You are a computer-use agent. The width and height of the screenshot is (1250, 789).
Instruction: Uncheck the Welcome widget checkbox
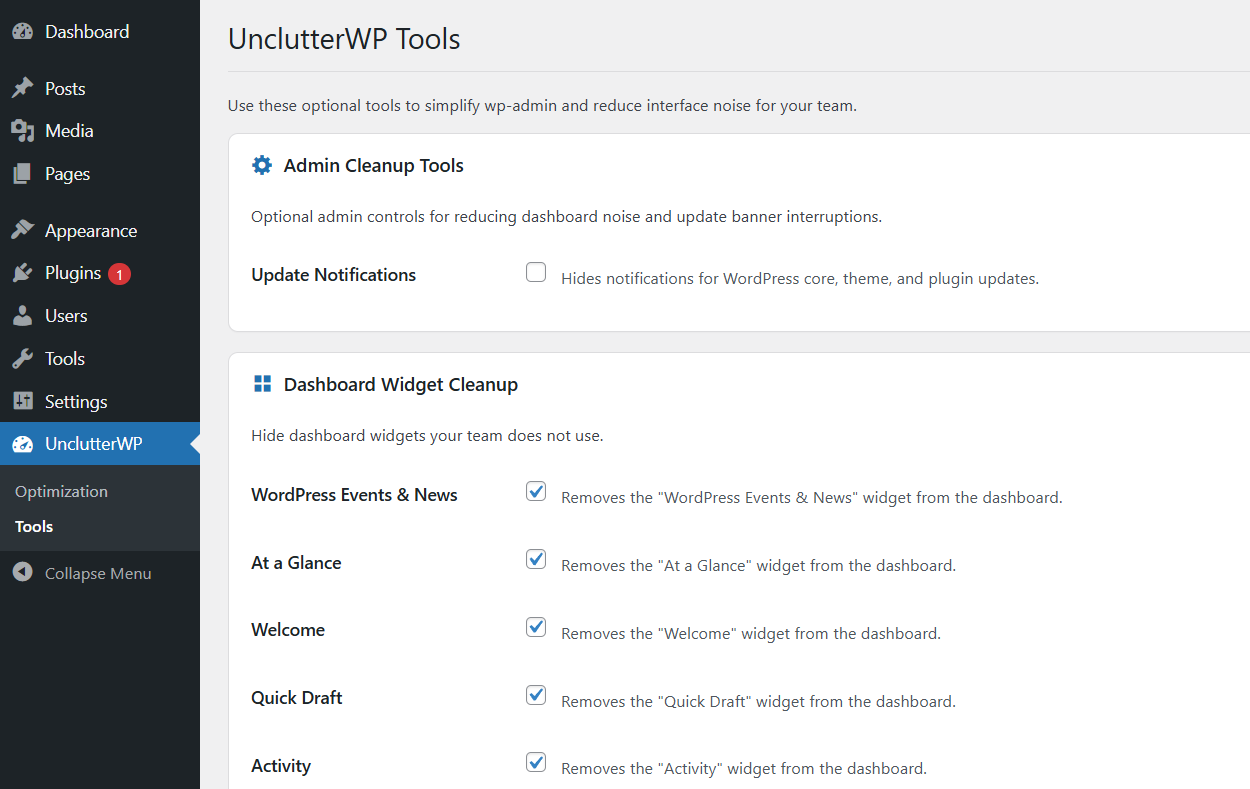(x=536, y=627)
